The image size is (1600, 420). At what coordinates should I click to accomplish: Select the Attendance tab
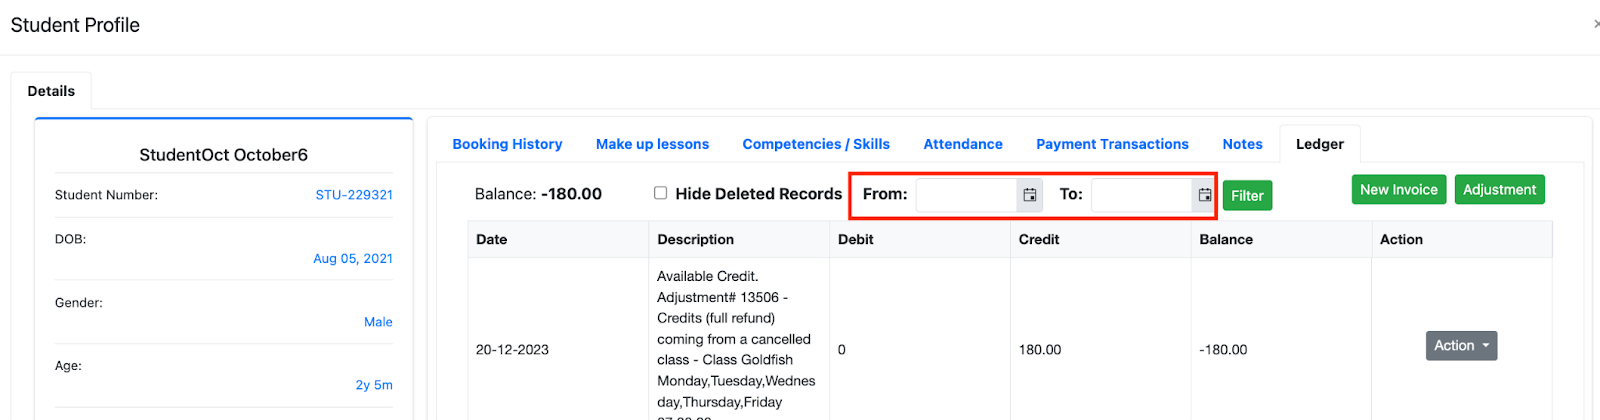(962, 144)
